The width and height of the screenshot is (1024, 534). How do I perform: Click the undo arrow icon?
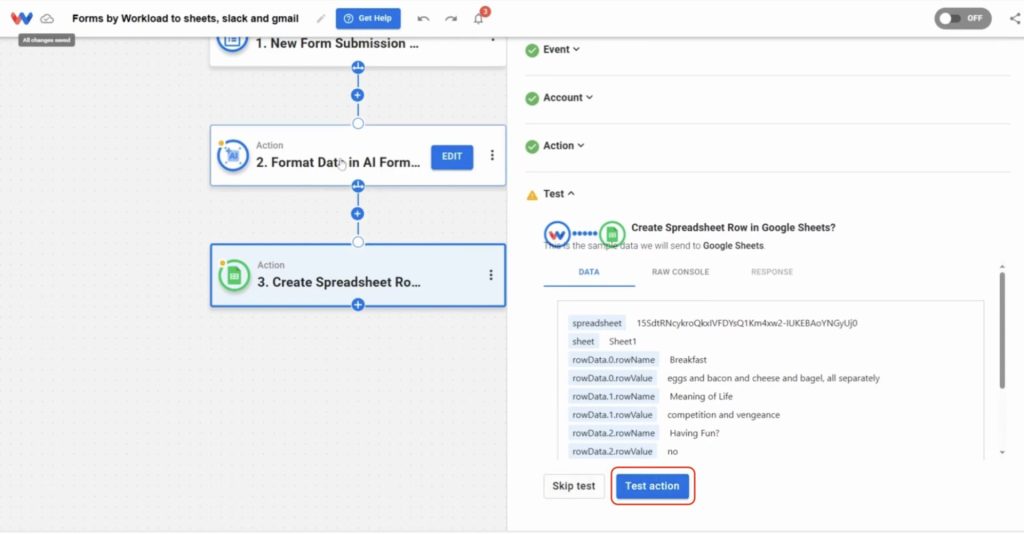(423, 18)
